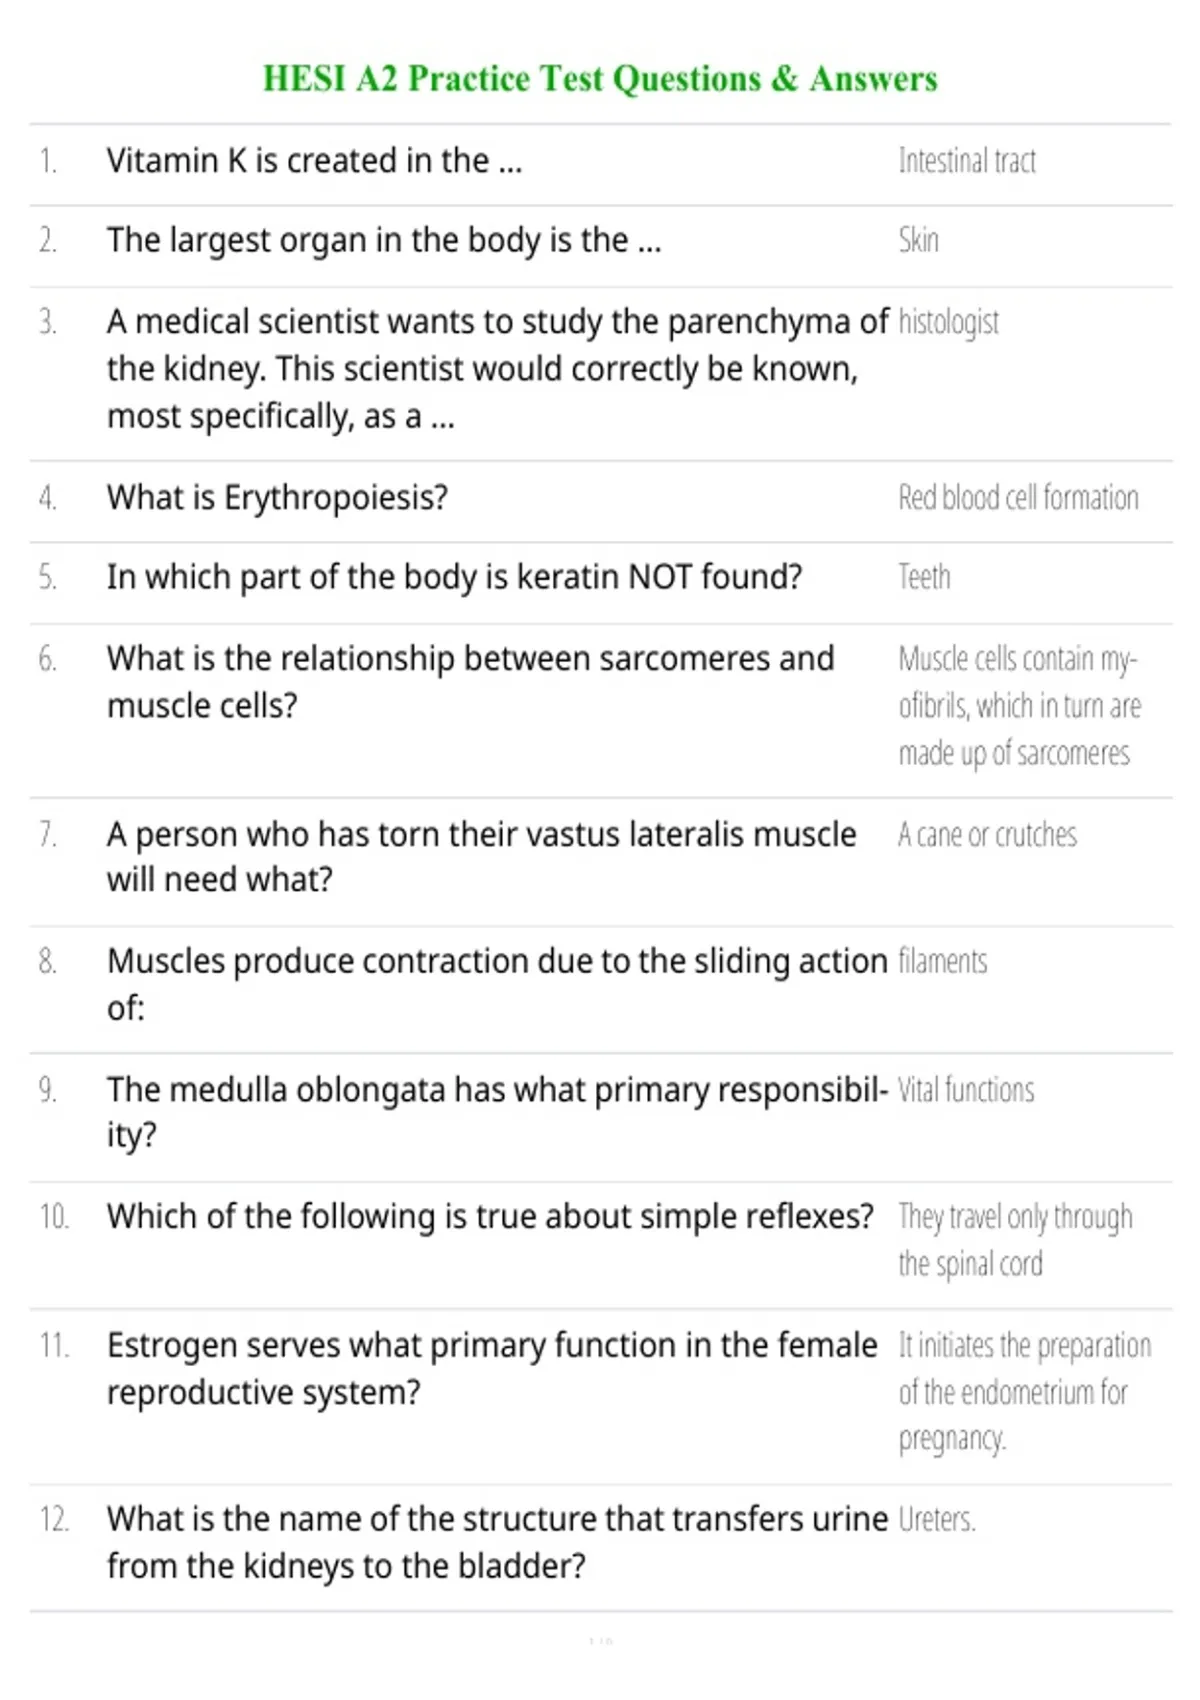Click the vastus lateralis muscle question

coord(481,856)
